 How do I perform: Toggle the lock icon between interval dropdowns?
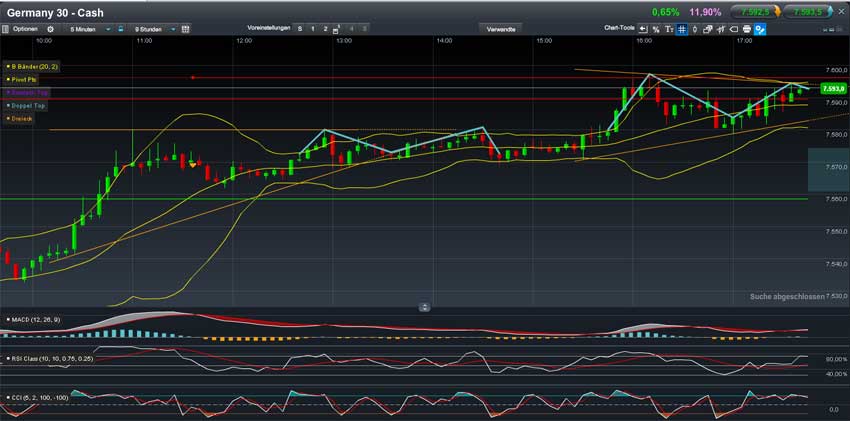coord(120,29)
